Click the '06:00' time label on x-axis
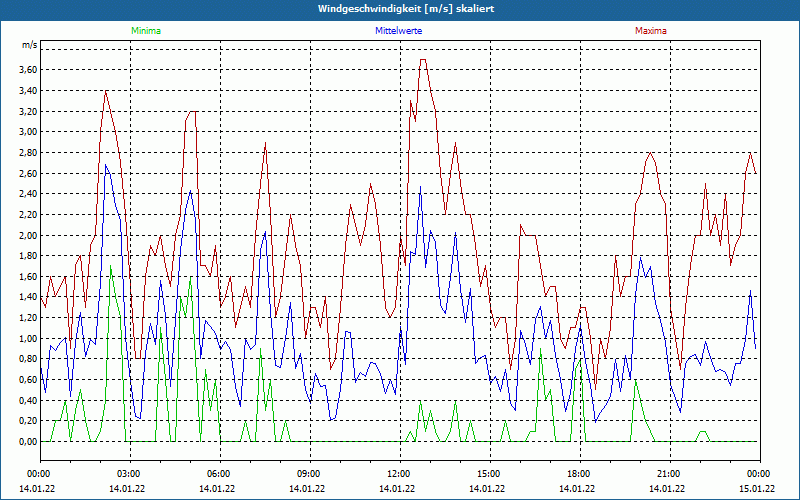This screenshot has height=500, width=800. [x=219, y=474]
